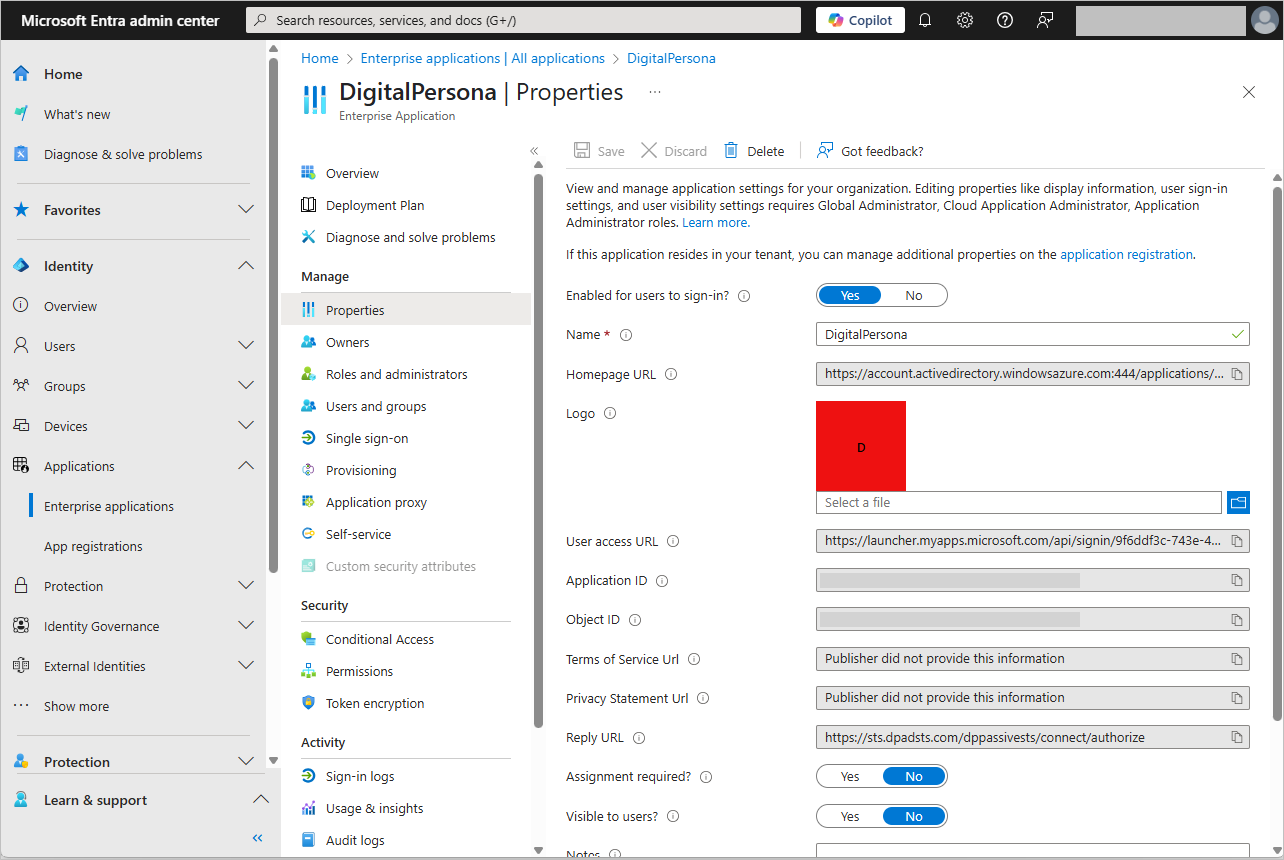Open the notifications bell icon
This screenshot has width=1284, height=860.
[x=925, y=20]
